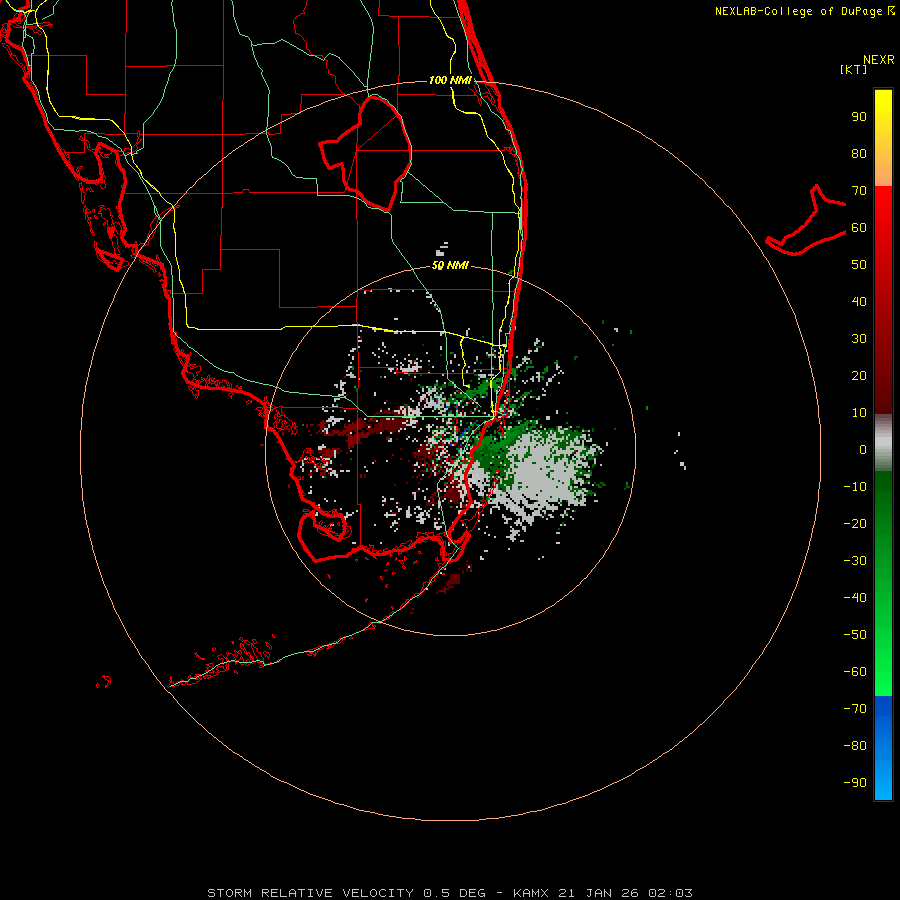Viewport: 900px width, 900px height.
Task: Click the STORM RELATIVE VELOCITY caption words
Action: click(x=311, y=893)
